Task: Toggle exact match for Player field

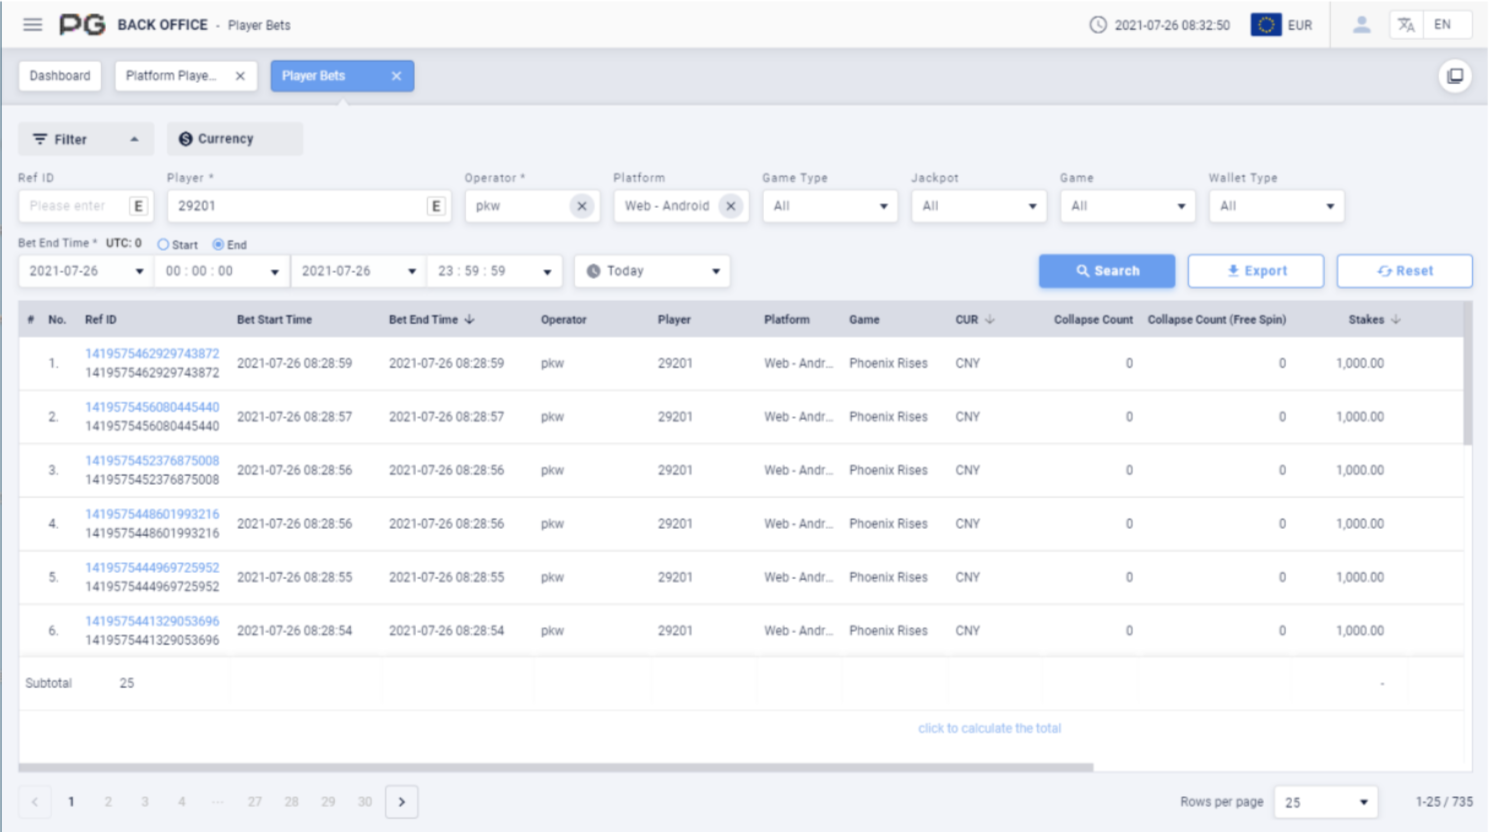Action: (x=436, y=206)
